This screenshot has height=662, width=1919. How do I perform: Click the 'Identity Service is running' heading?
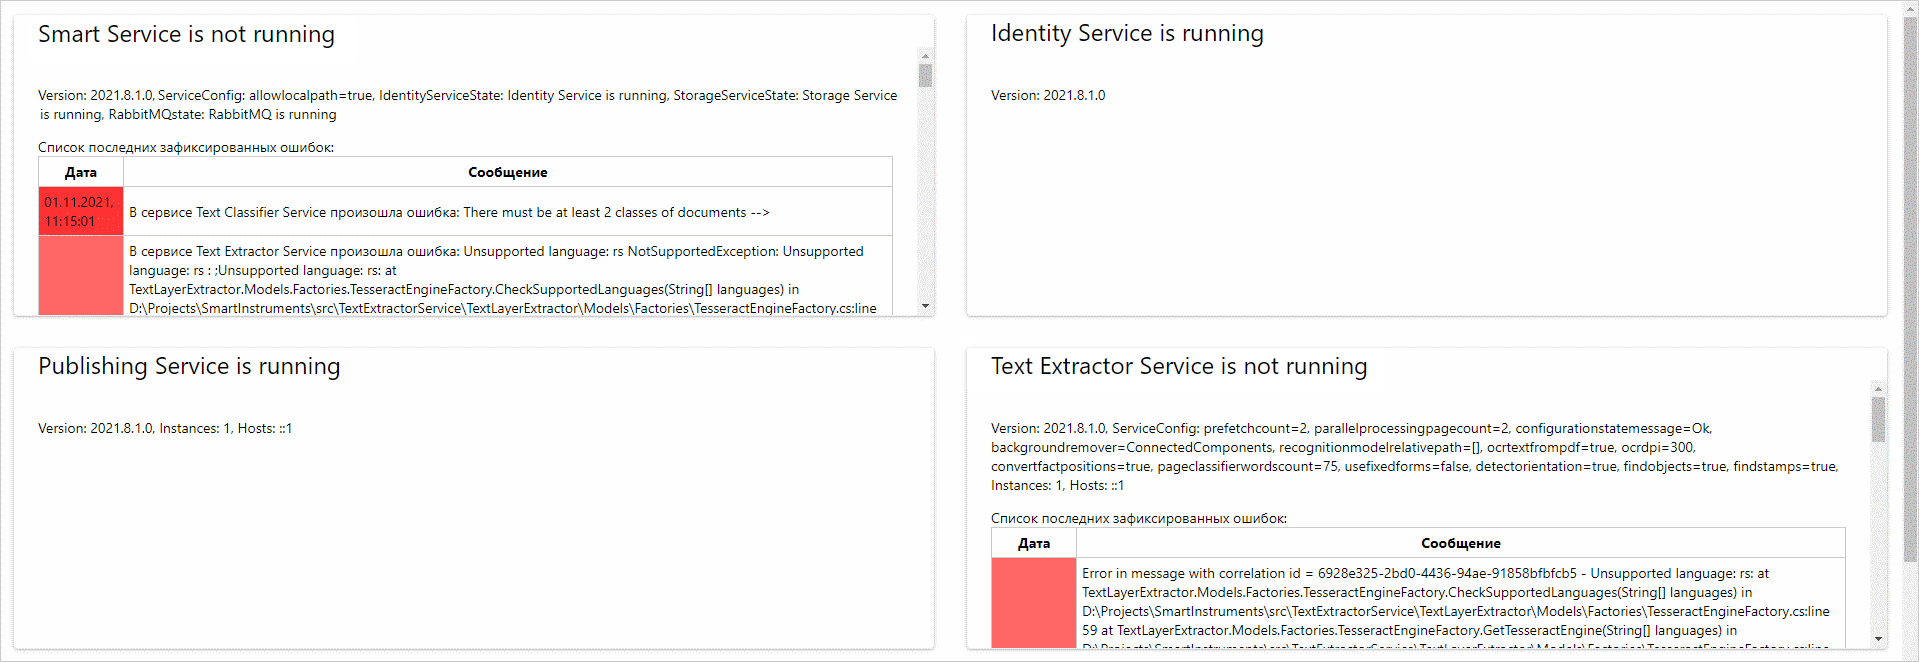[1127, 33]
